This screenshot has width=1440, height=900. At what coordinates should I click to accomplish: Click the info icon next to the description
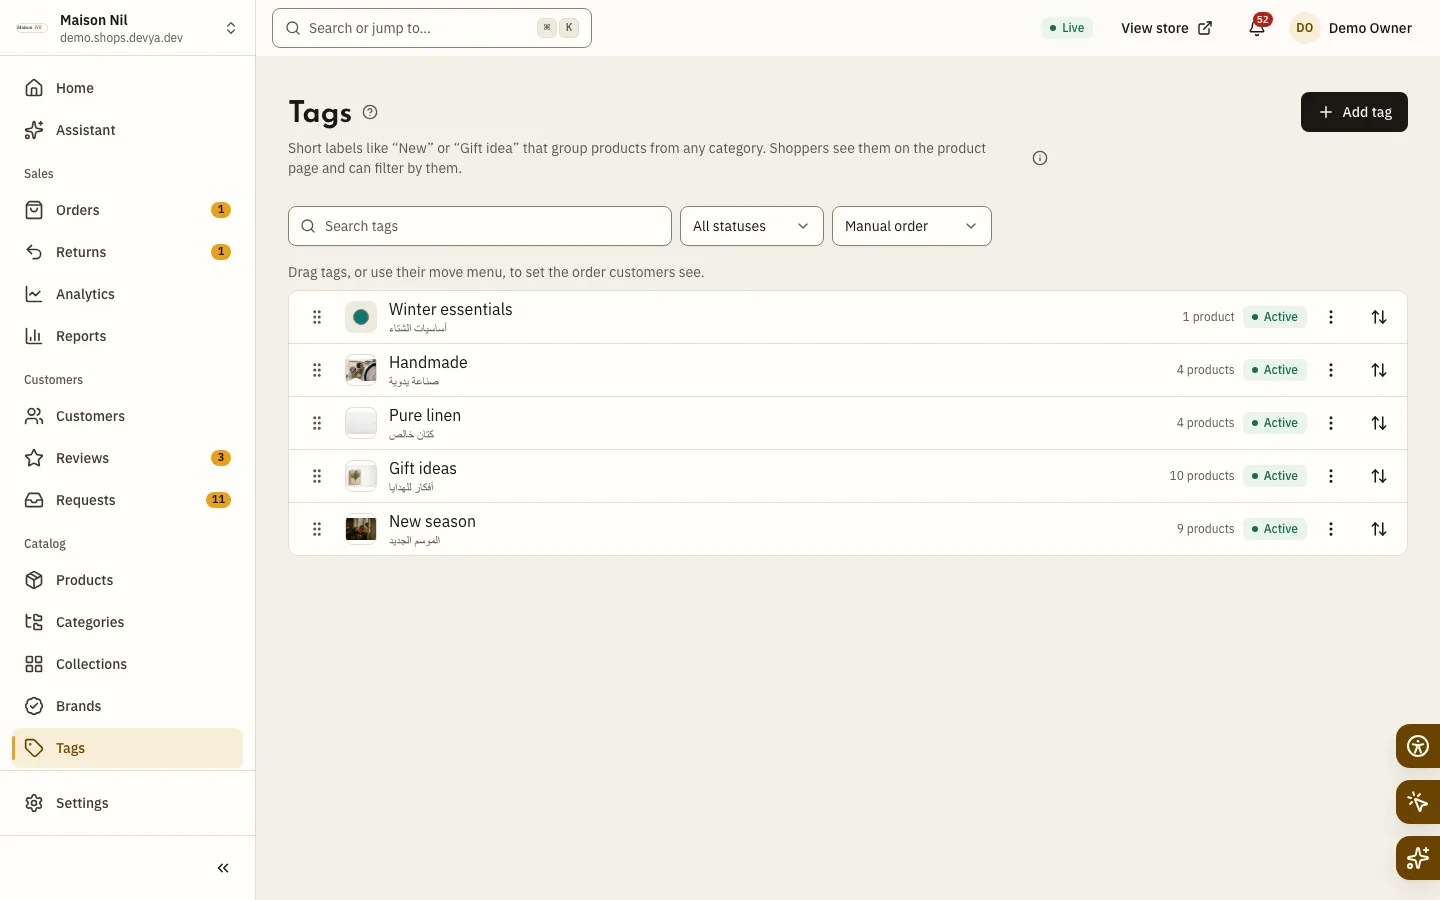tap(1040, 158)
